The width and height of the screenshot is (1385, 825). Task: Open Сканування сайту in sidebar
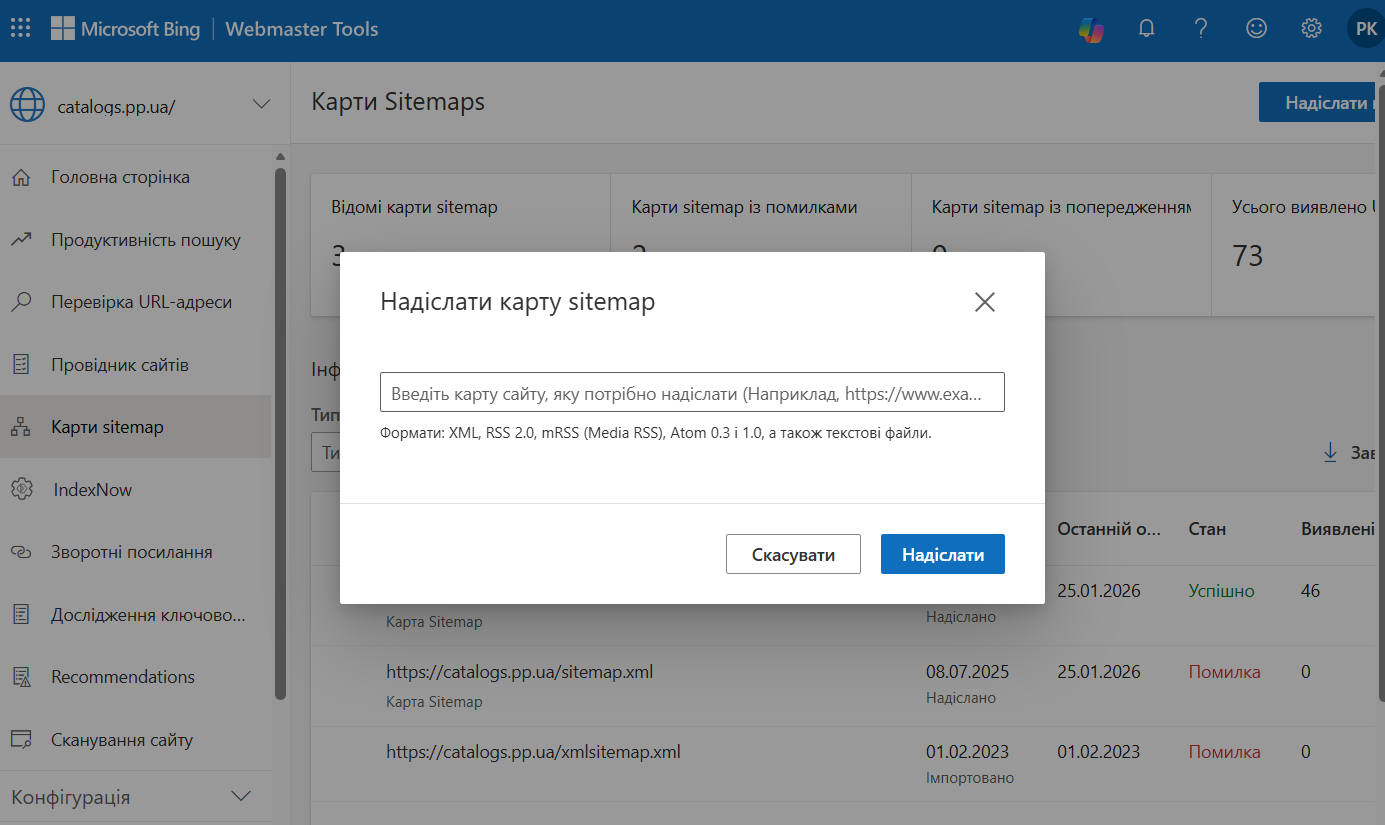click(121, 740)
